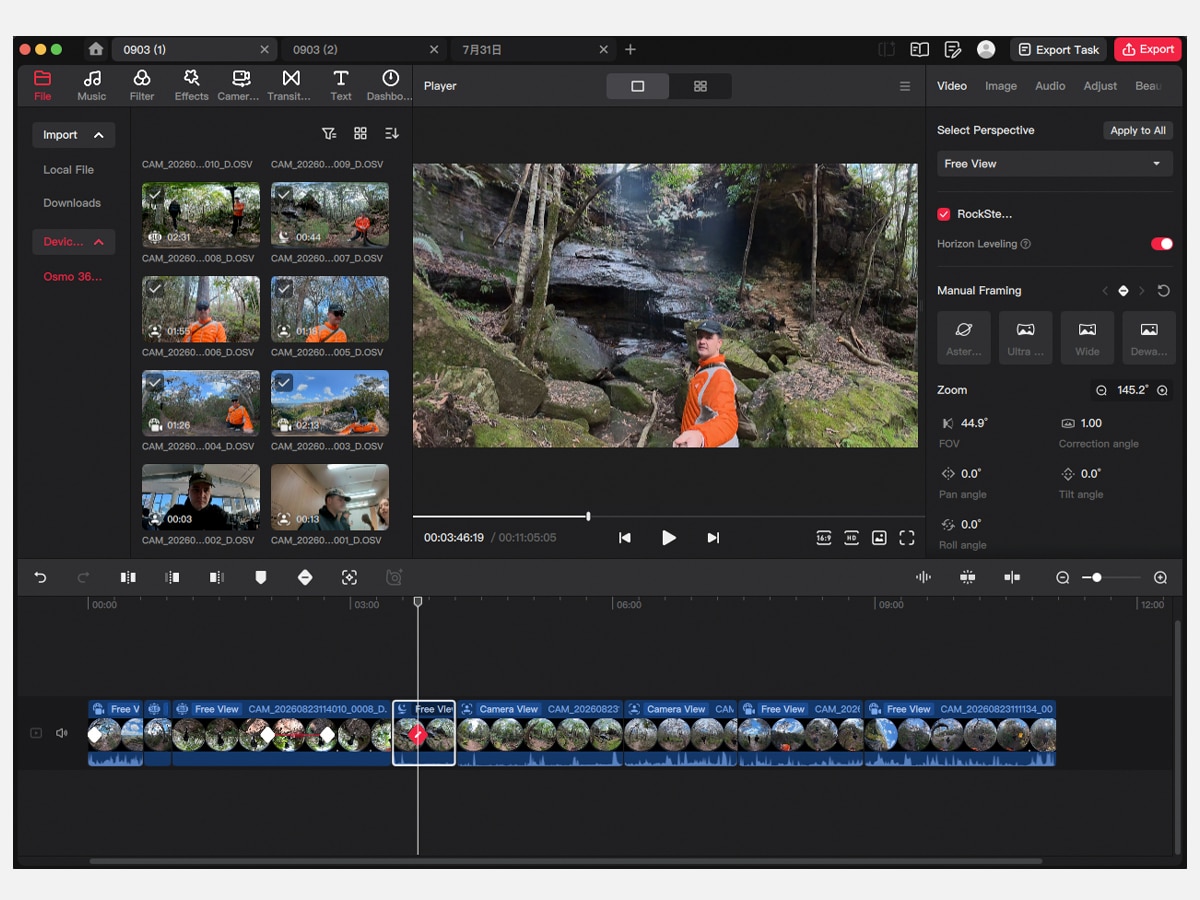Toggle checkbox on clip CAM_...005_D.OSV
1200x900 pixels.
click(284, 288)
